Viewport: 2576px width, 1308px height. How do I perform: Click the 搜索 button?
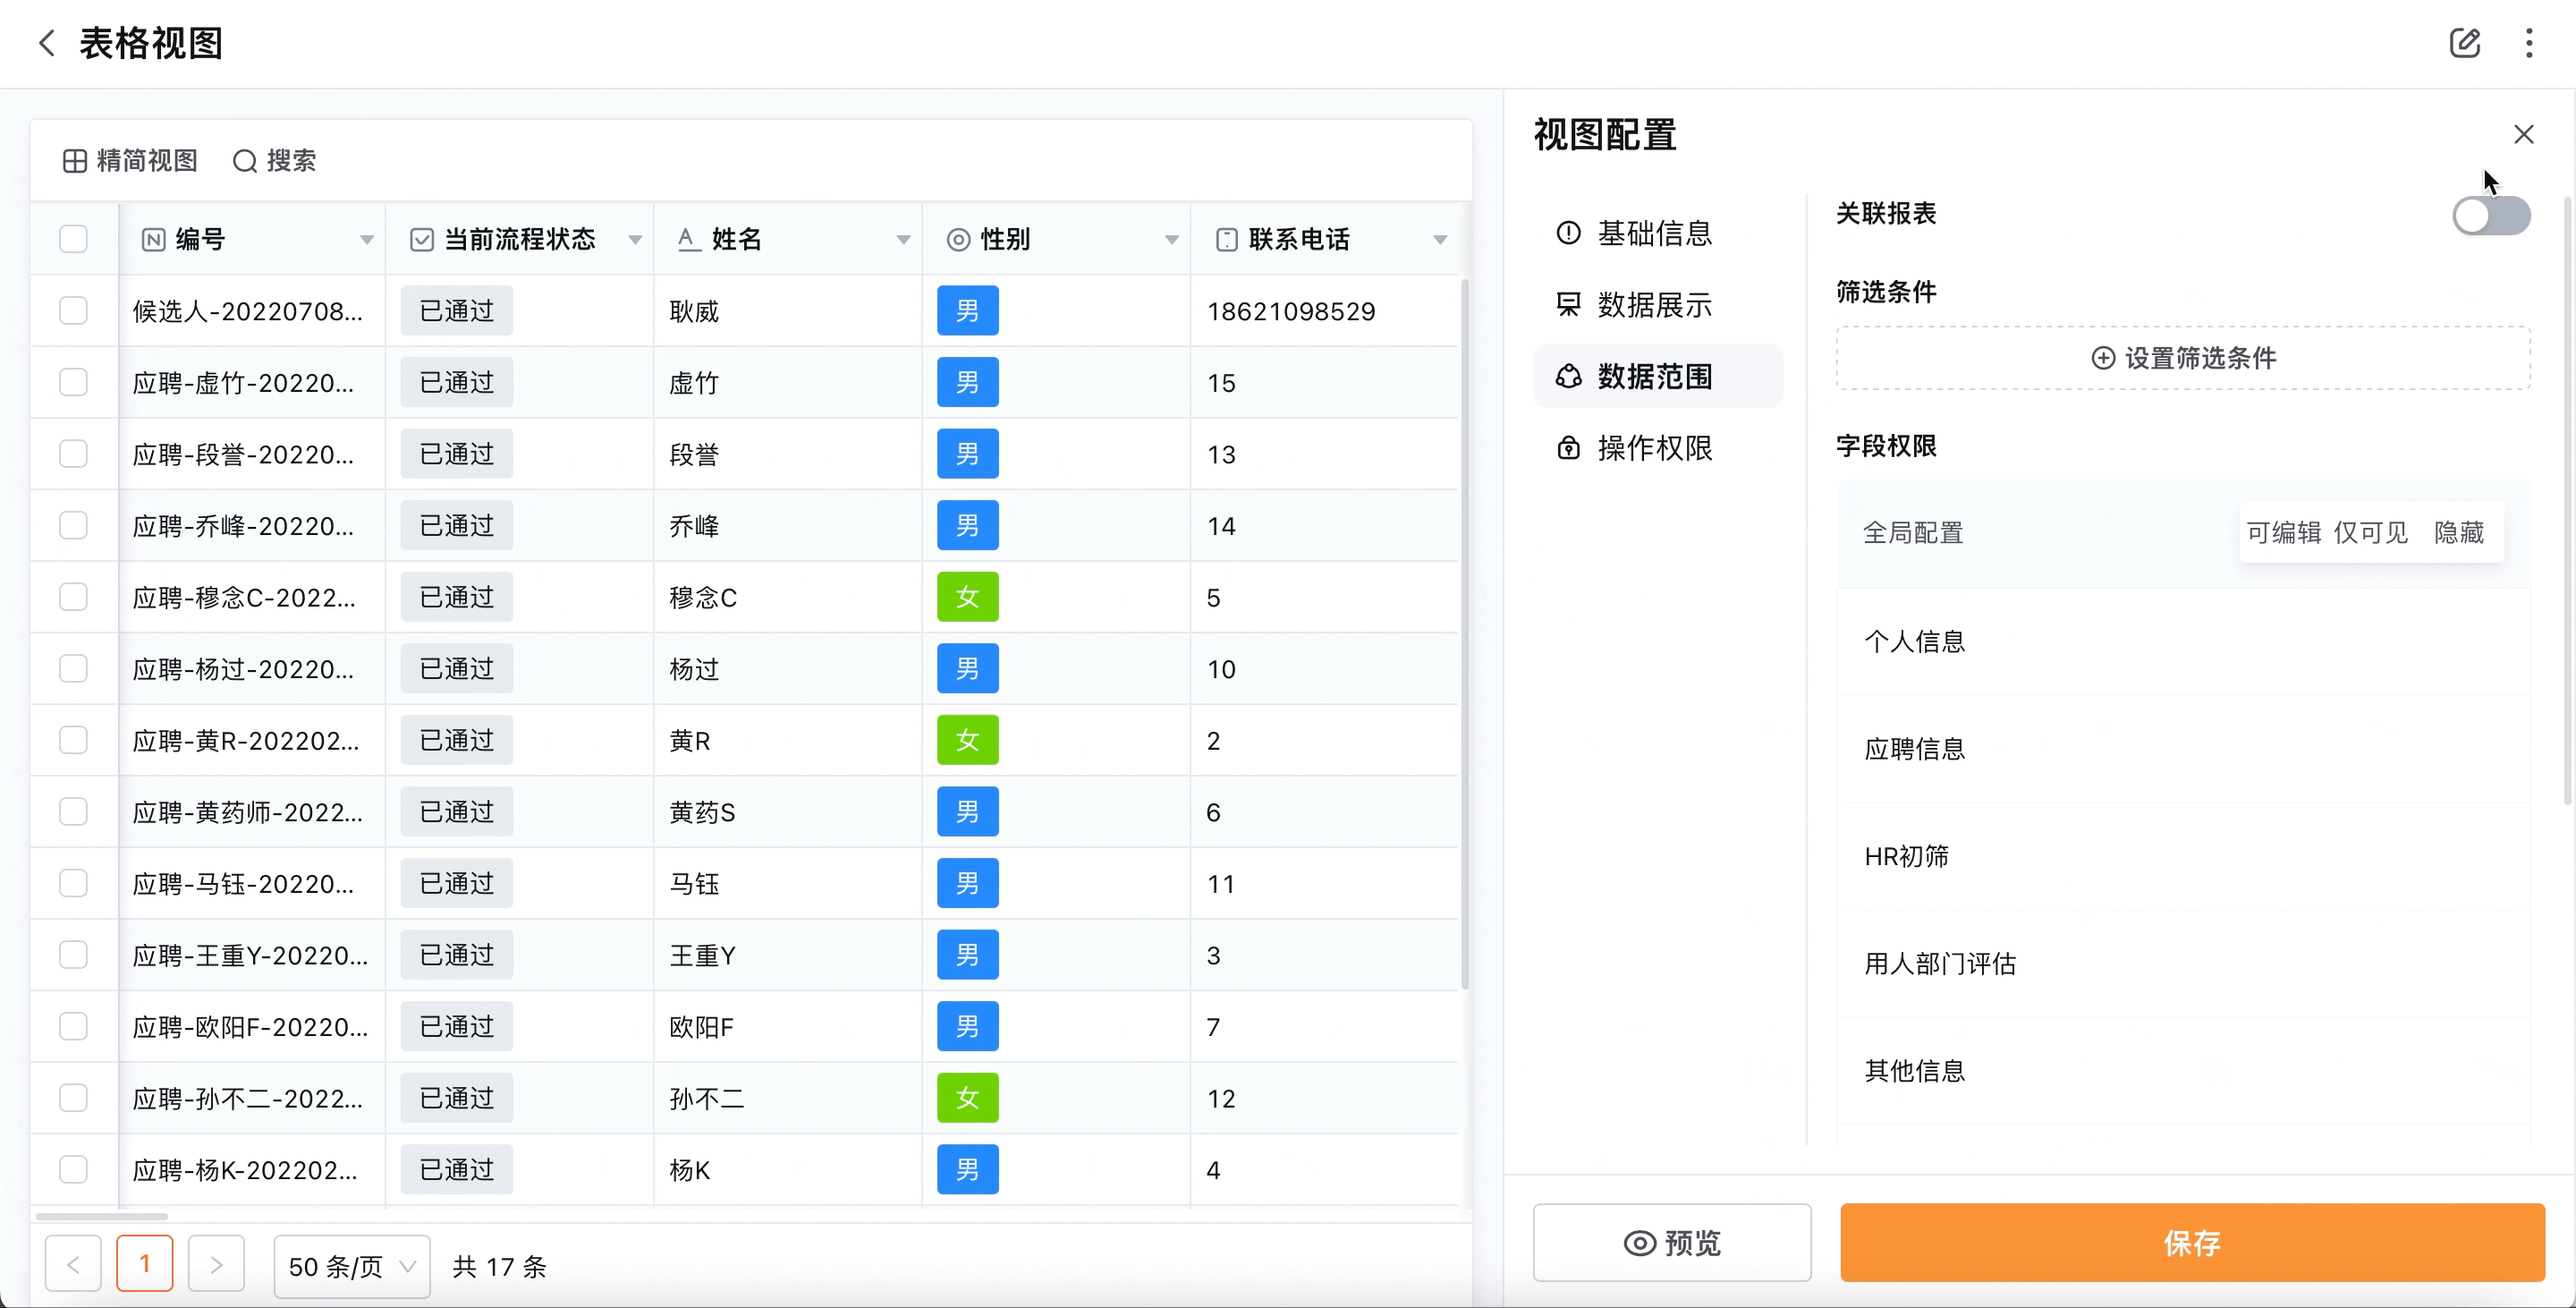pos(275,161)
